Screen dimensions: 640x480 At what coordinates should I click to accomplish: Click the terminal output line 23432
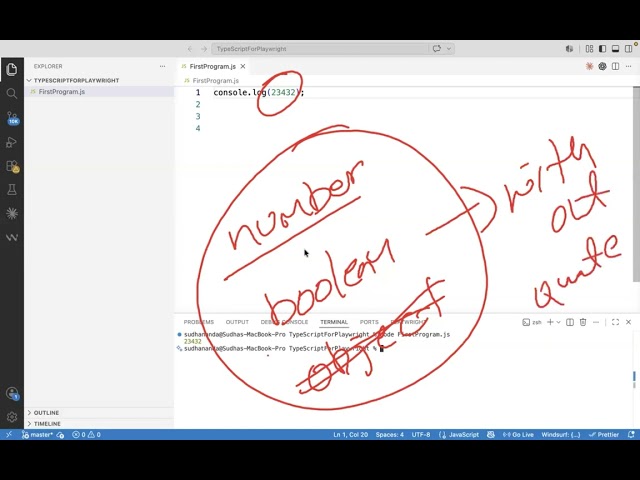tap(193, 341)
